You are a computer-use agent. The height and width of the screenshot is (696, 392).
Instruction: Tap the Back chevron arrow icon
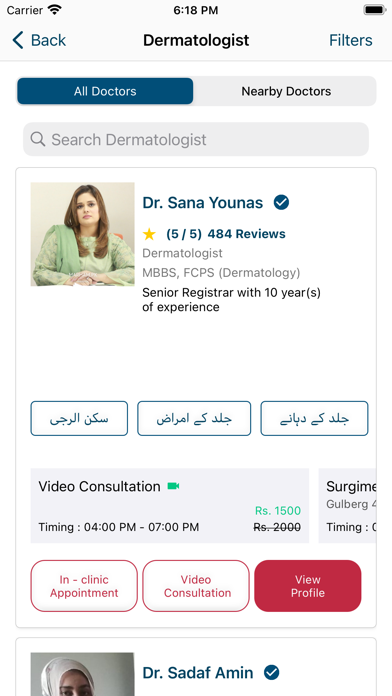tap(18, 40)
